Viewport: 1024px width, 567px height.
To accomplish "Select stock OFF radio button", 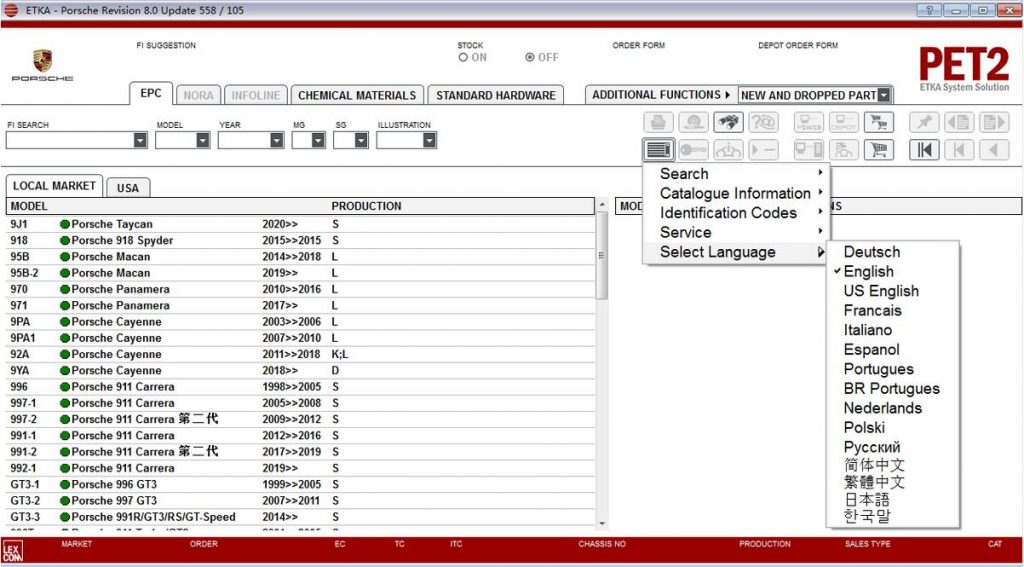I will pyautogui.click(x=530, y=58).
